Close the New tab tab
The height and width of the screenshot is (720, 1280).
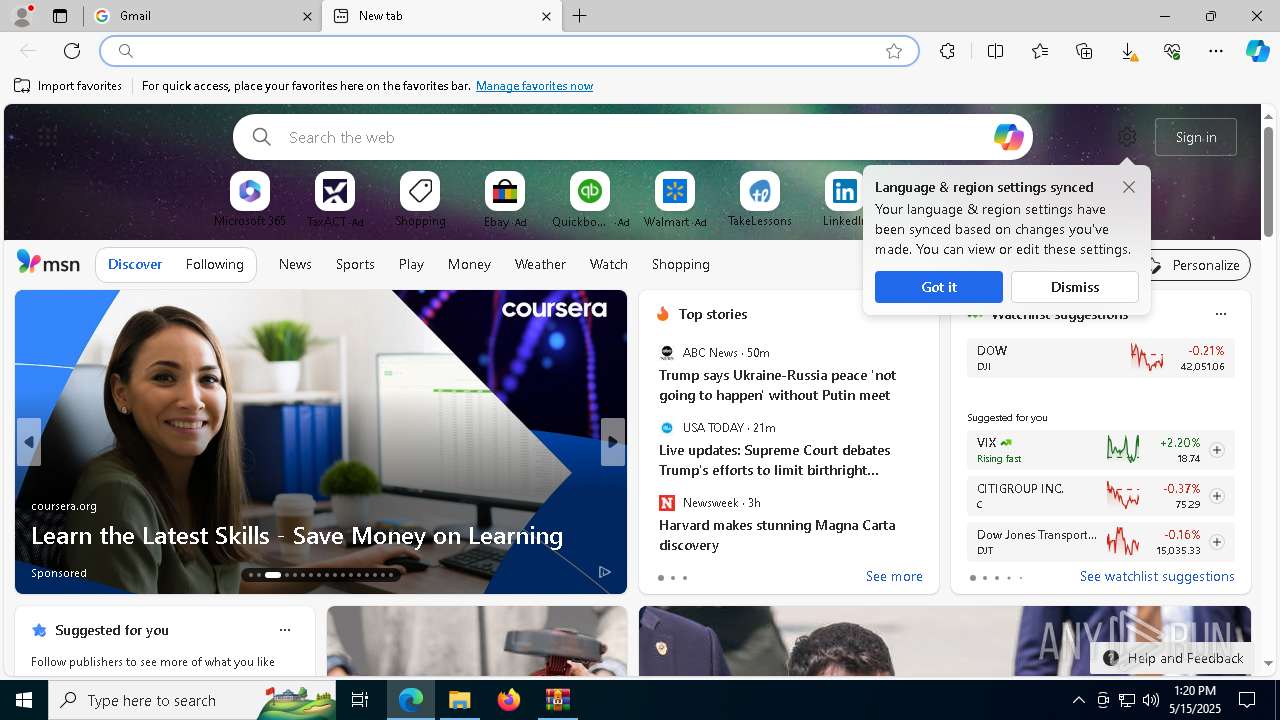(x=546, y=16)
